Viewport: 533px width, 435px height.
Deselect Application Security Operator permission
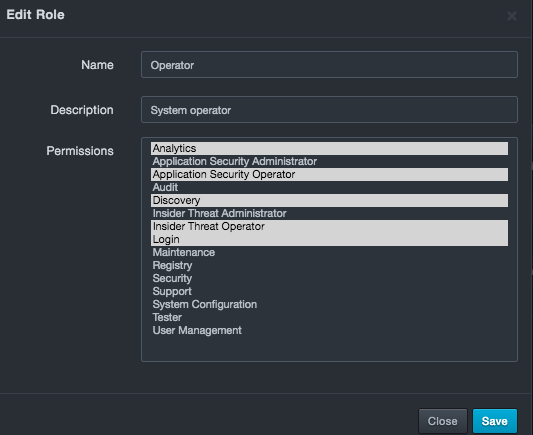(x=329, y=174)
